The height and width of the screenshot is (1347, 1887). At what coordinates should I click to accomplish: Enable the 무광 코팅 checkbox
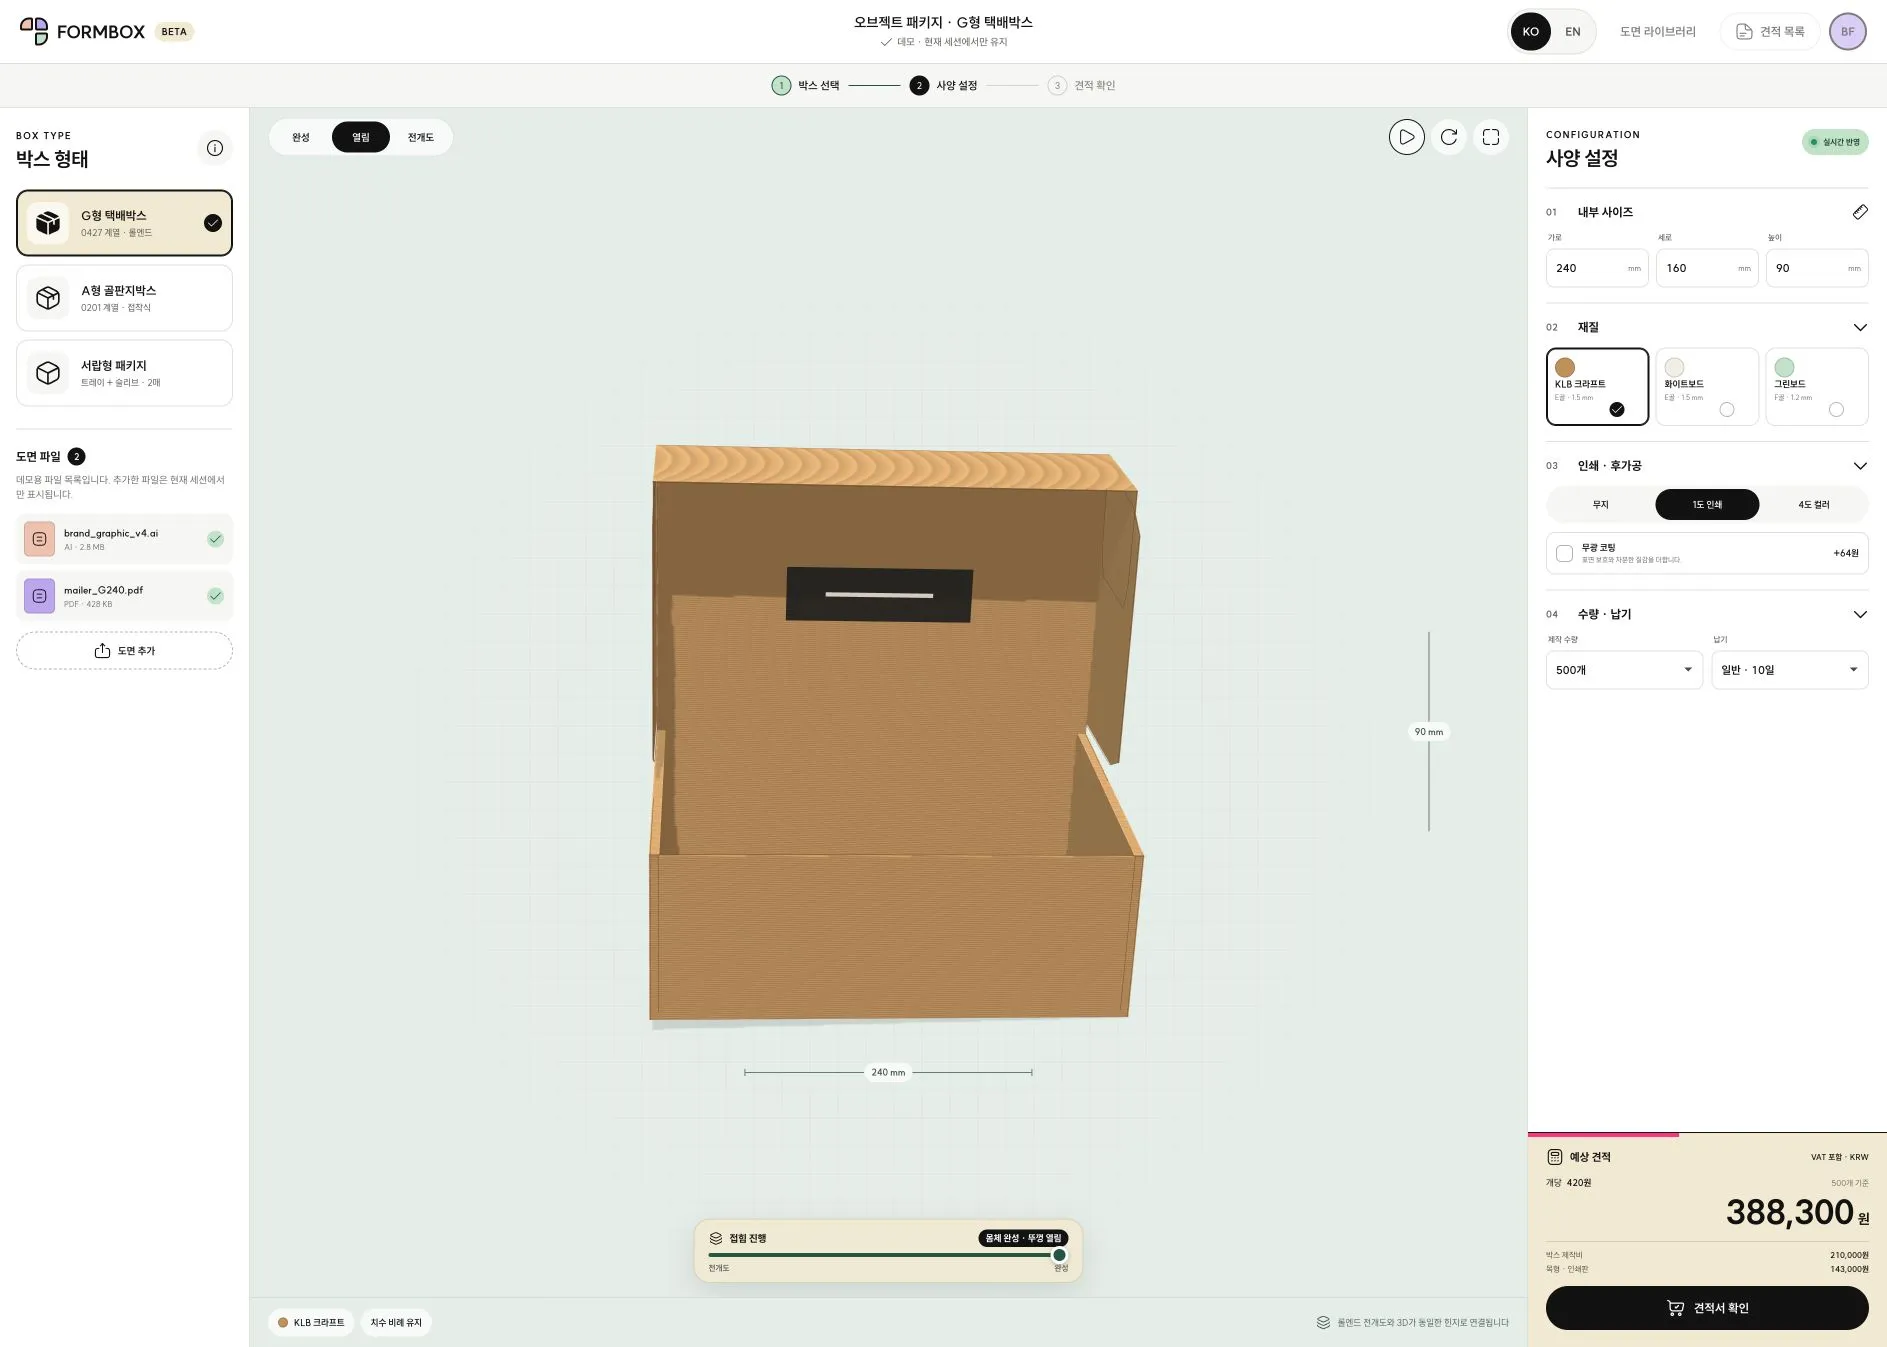[x=1564, y=553]
